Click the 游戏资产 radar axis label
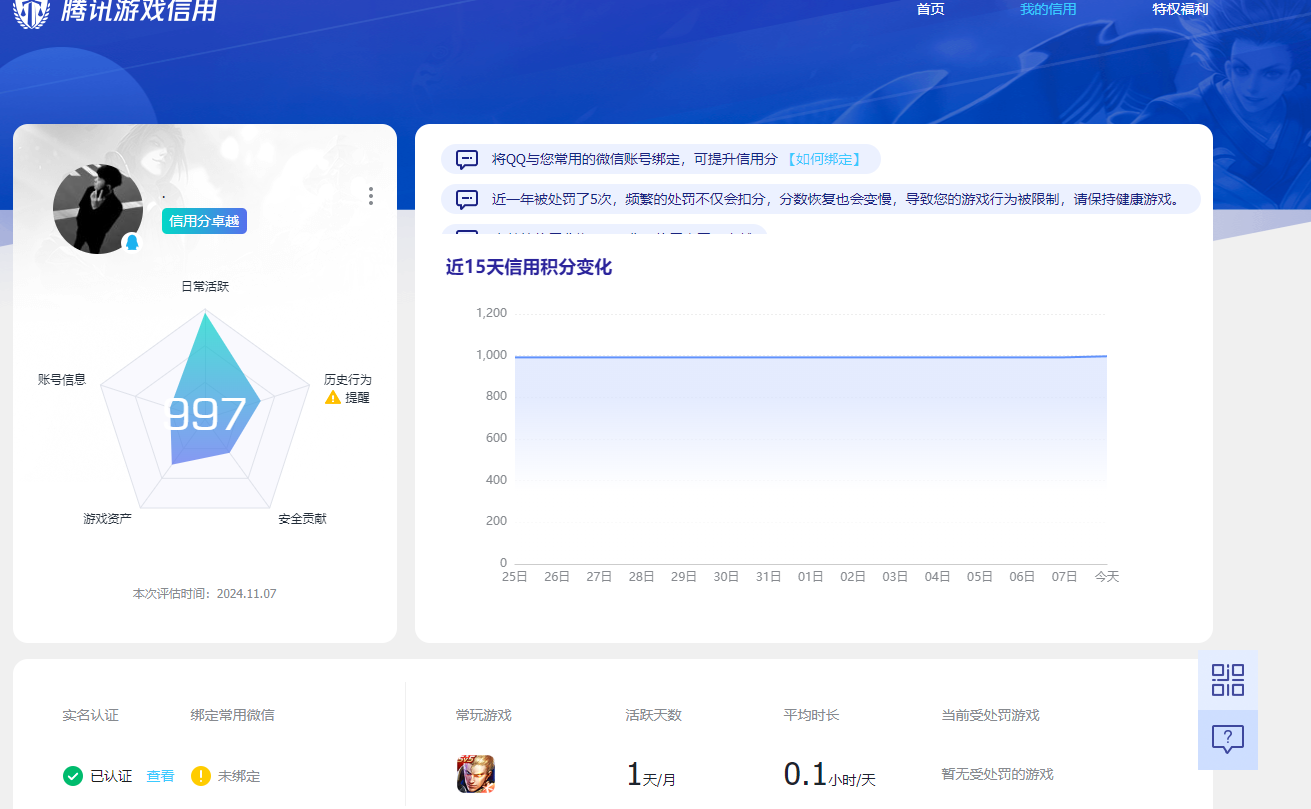 (x=108, y=519)
